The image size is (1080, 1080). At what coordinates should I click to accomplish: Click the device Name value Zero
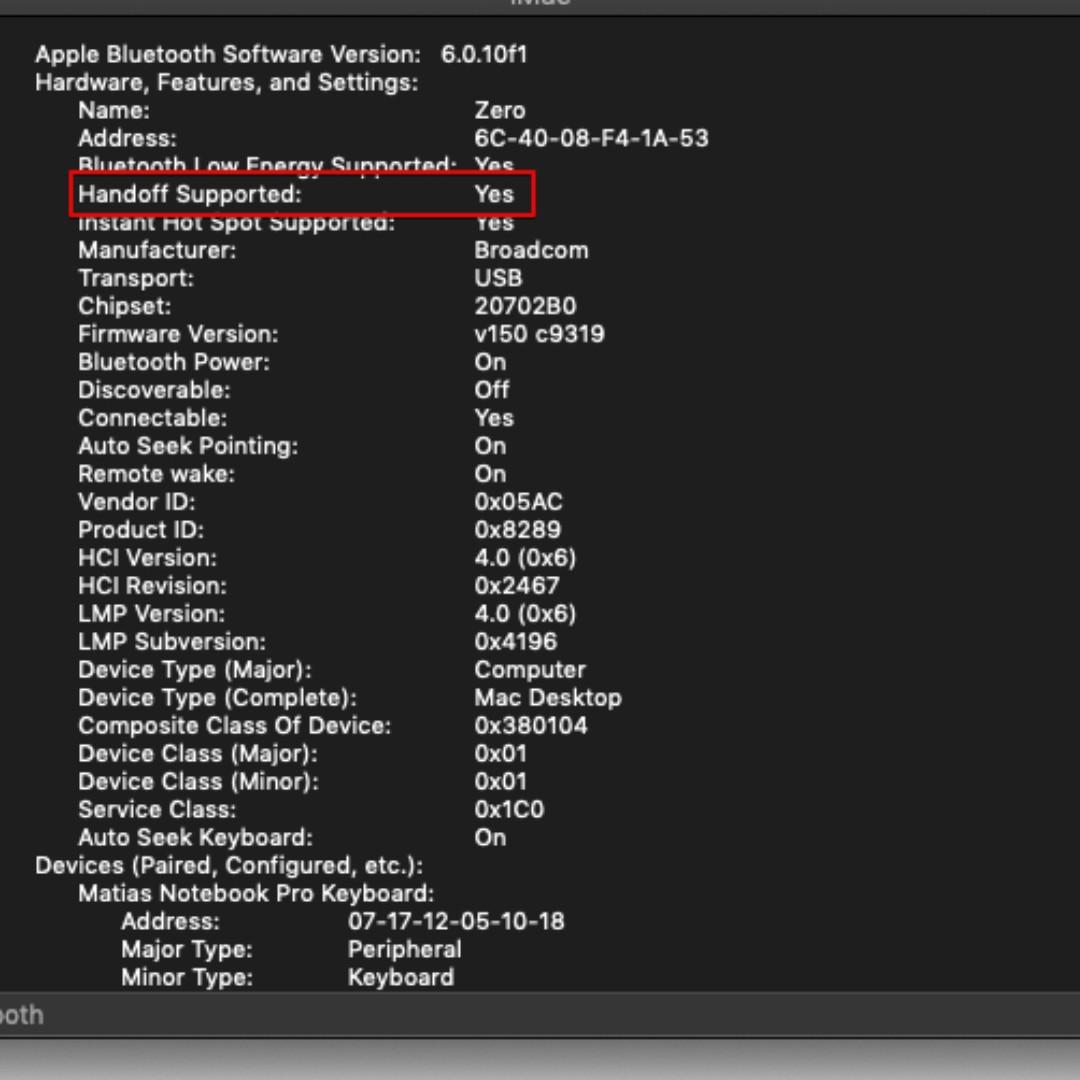tap(493, 110)
